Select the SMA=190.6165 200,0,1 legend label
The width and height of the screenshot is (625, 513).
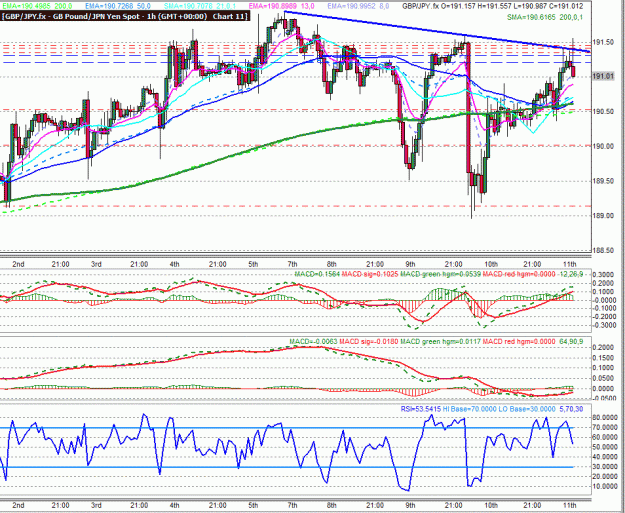545,17
